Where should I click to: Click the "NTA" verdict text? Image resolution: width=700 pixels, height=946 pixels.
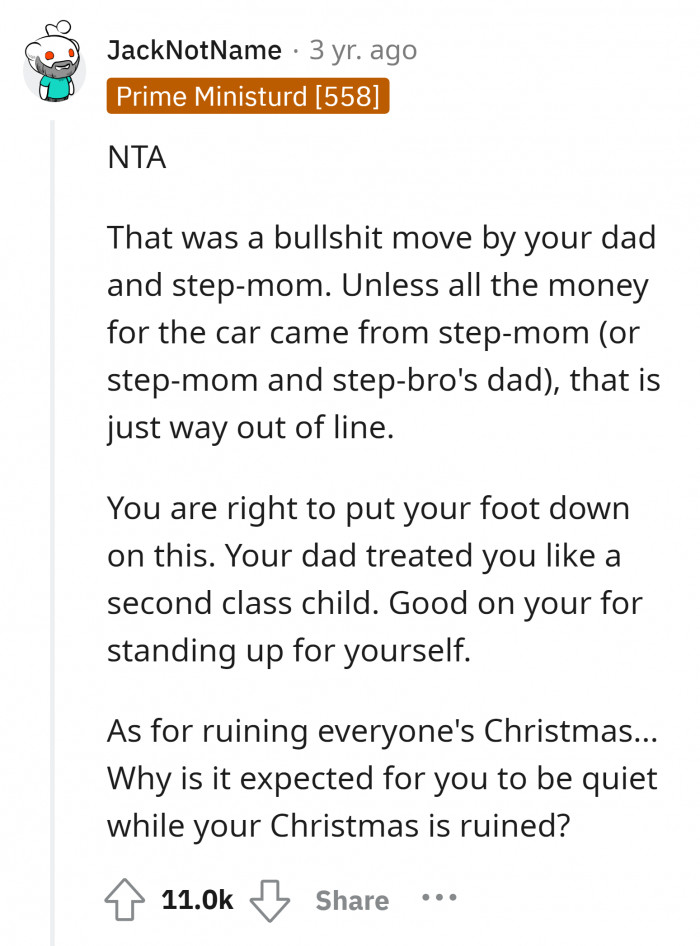tap(136, 158)
